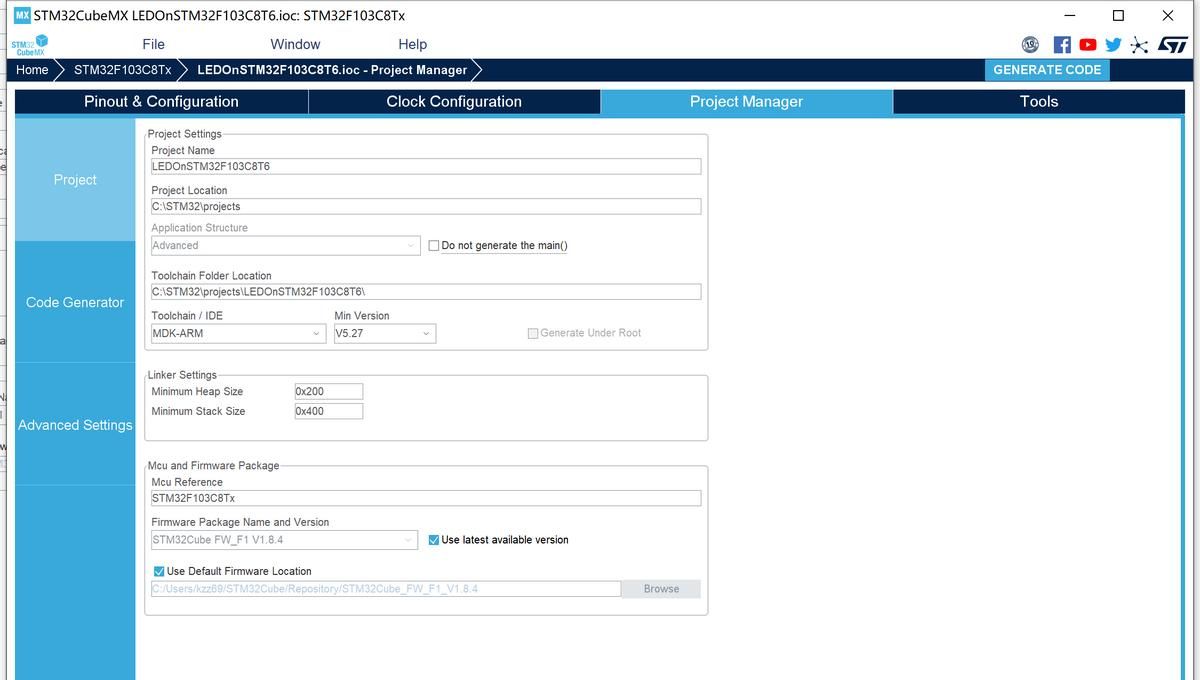Open the YouTube channel icon

(x=1088, y=45)
